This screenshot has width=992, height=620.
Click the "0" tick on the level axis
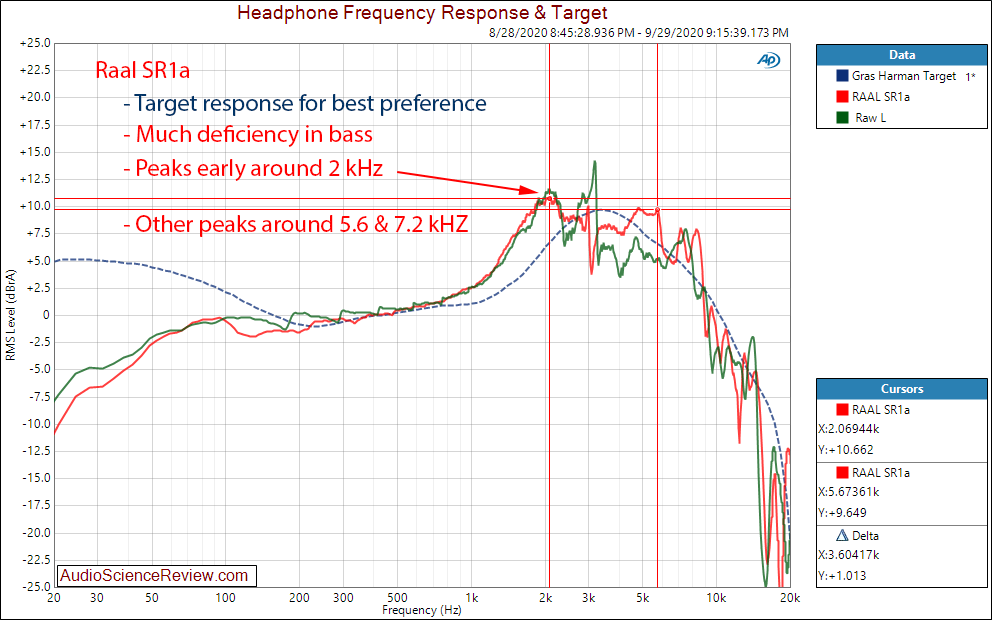click(46, 315)
